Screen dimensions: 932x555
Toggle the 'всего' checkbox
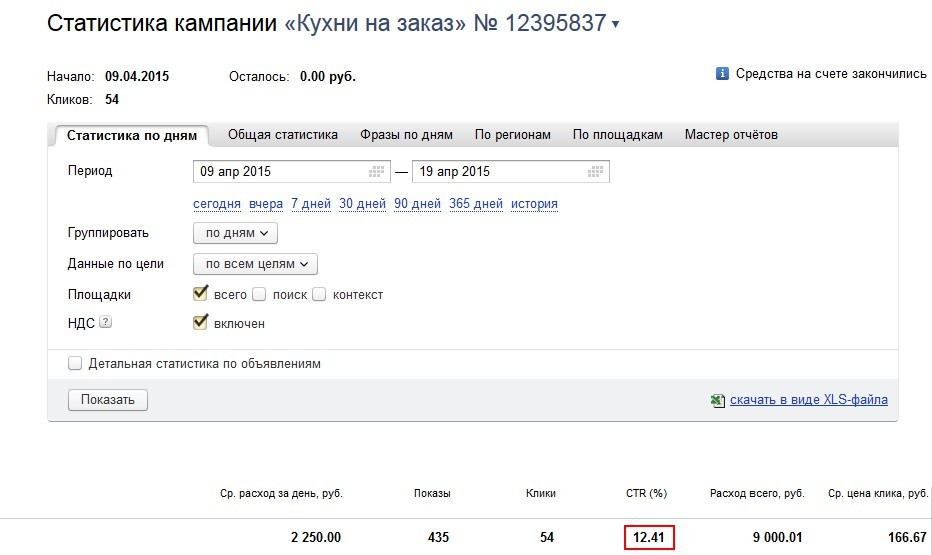tap(200, 294)
